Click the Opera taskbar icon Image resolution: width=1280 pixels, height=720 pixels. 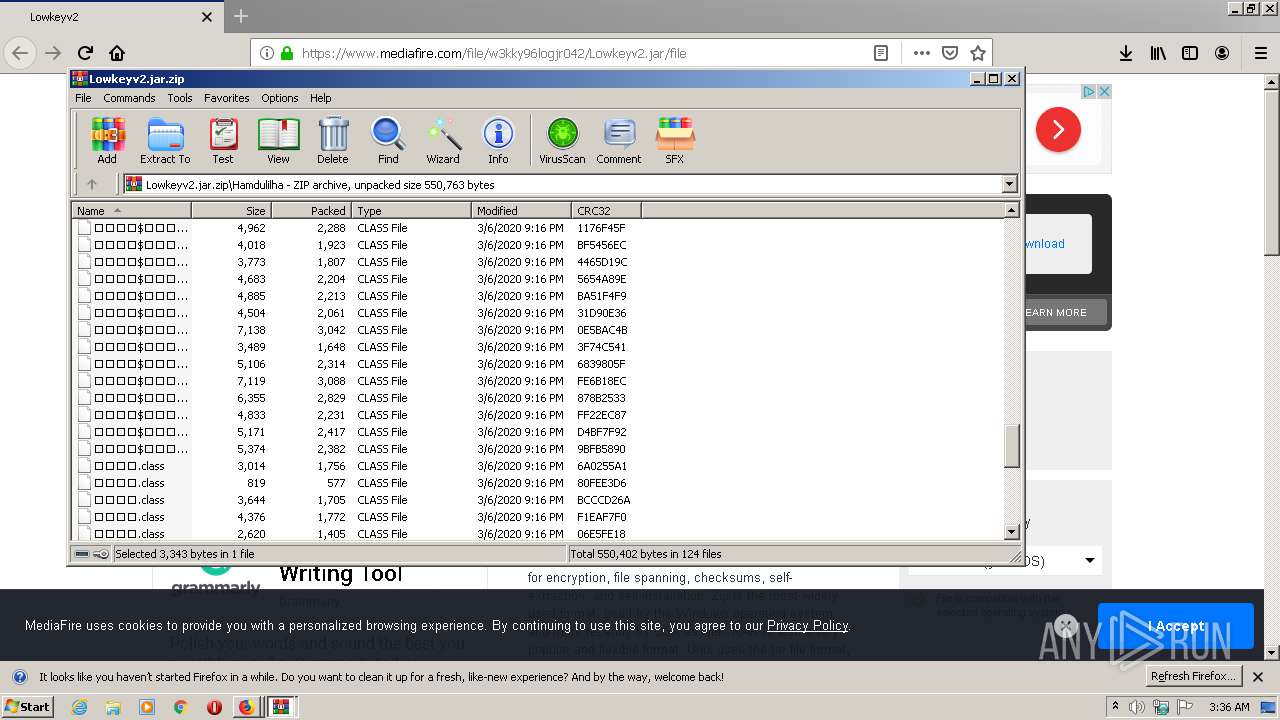pyautogui.click(x=213, y=707)
